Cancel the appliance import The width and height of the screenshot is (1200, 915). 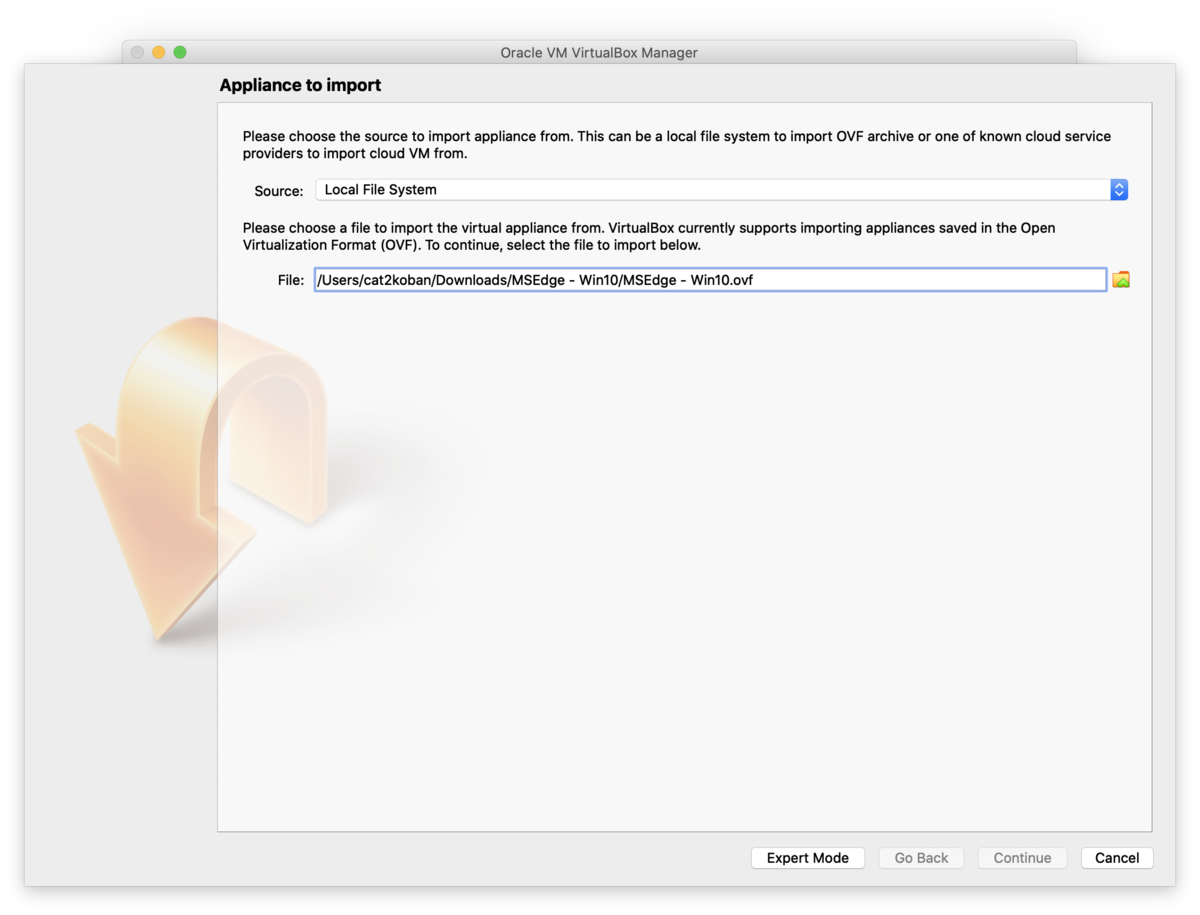point(1117,858)
